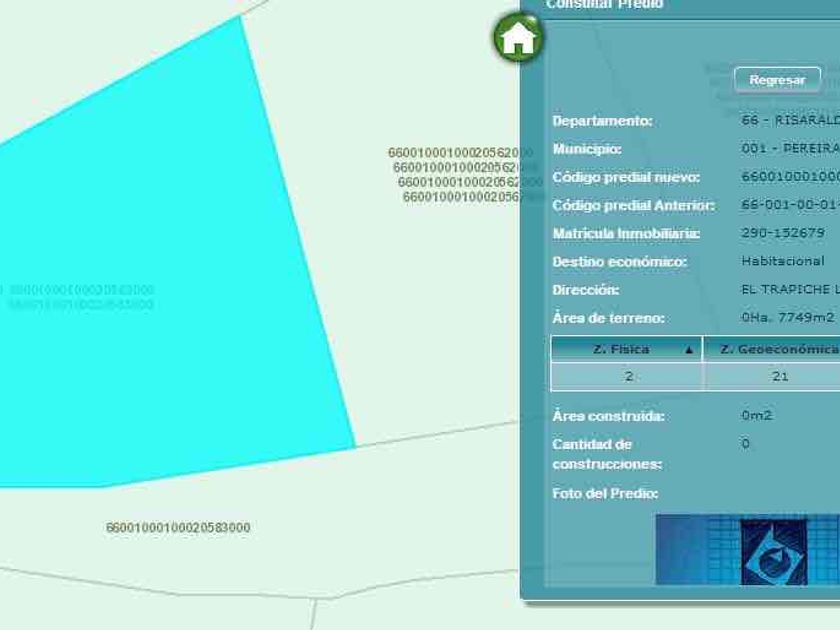Click the Dirección value EL TRAPICHE
Viewport: 840px width, 630px height.
[791, 289]
